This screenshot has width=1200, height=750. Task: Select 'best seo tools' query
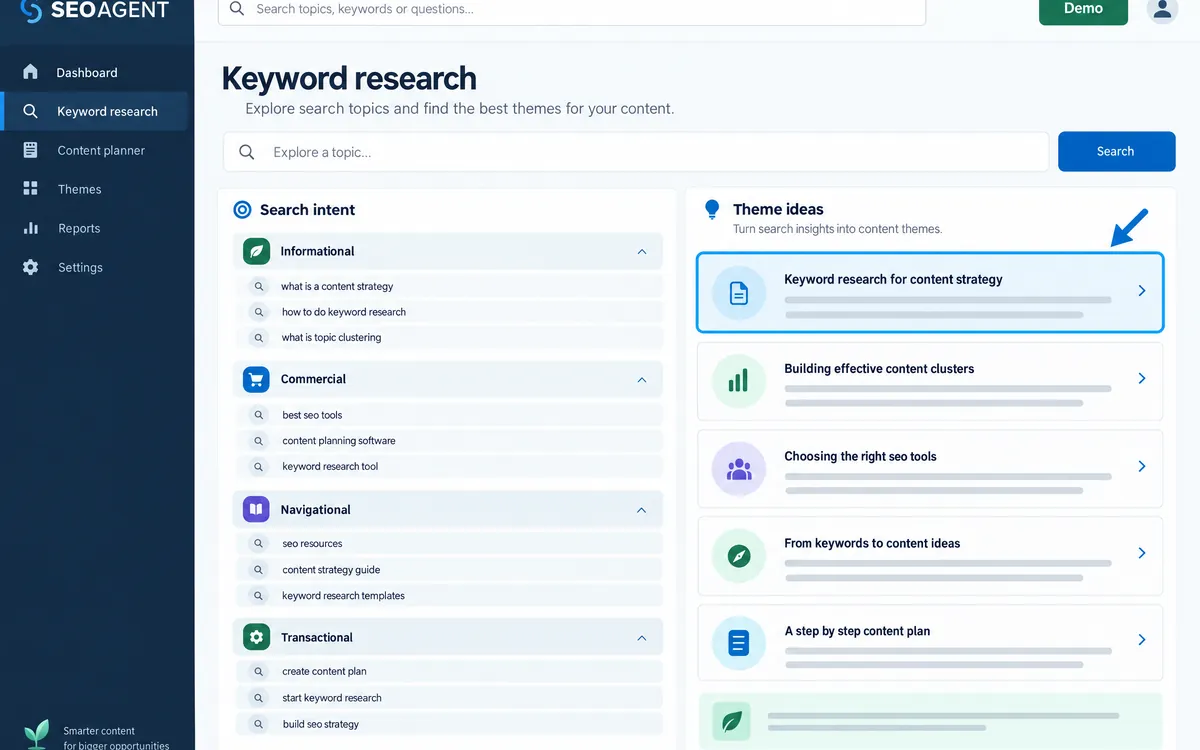450,415
